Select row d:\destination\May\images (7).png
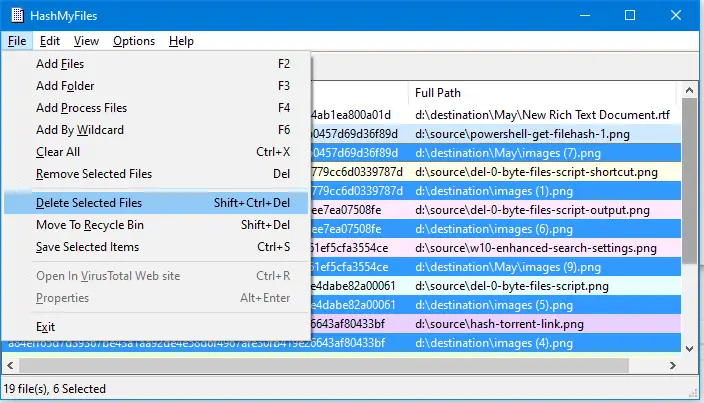This screenshot has width=704, height=403. pos(496,153)
